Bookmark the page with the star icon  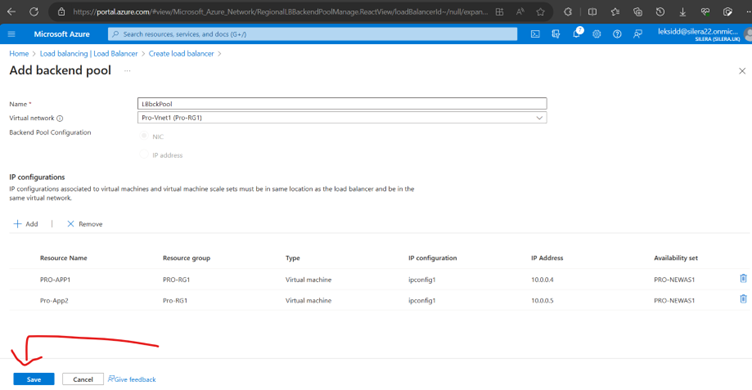[x=540, y=12]
